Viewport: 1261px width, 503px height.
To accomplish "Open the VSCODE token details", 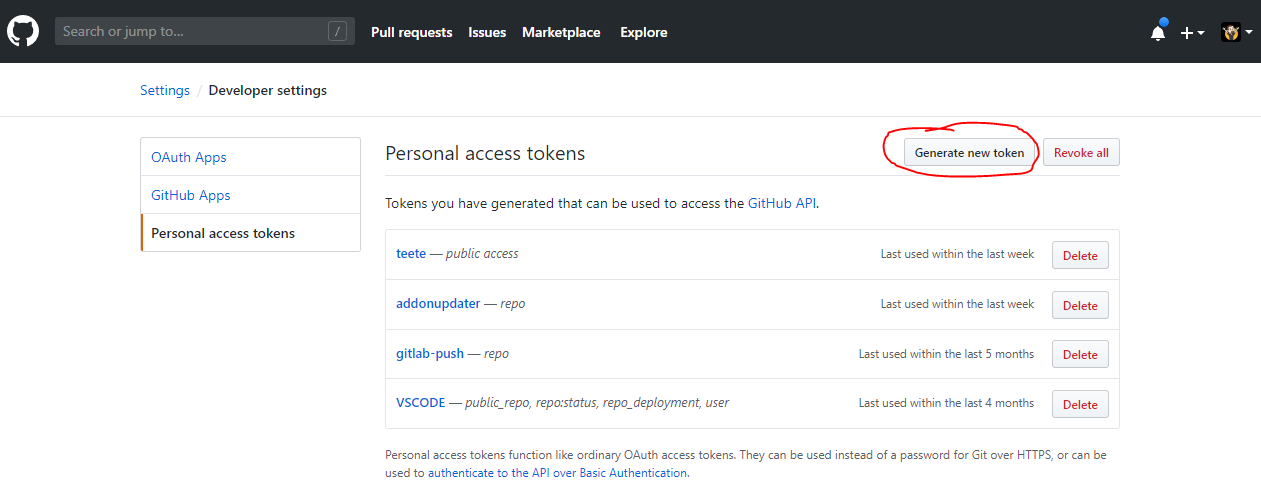I will [x=420, y=403].
